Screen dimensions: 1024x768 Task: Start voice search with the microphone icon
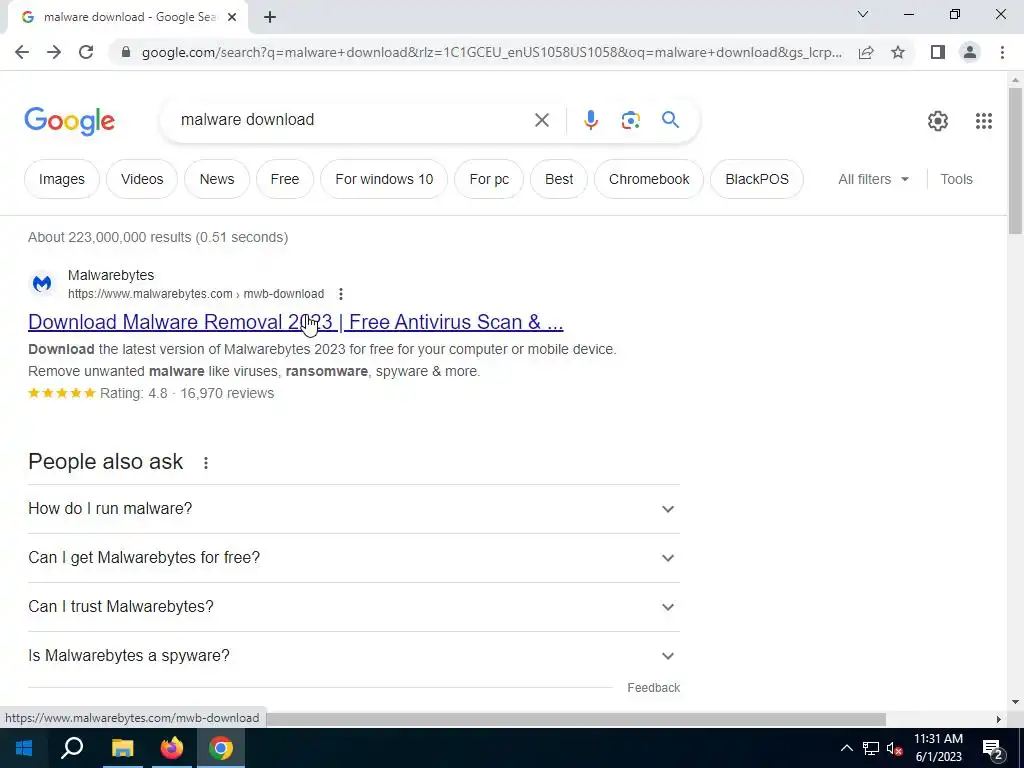pos(590,120)
